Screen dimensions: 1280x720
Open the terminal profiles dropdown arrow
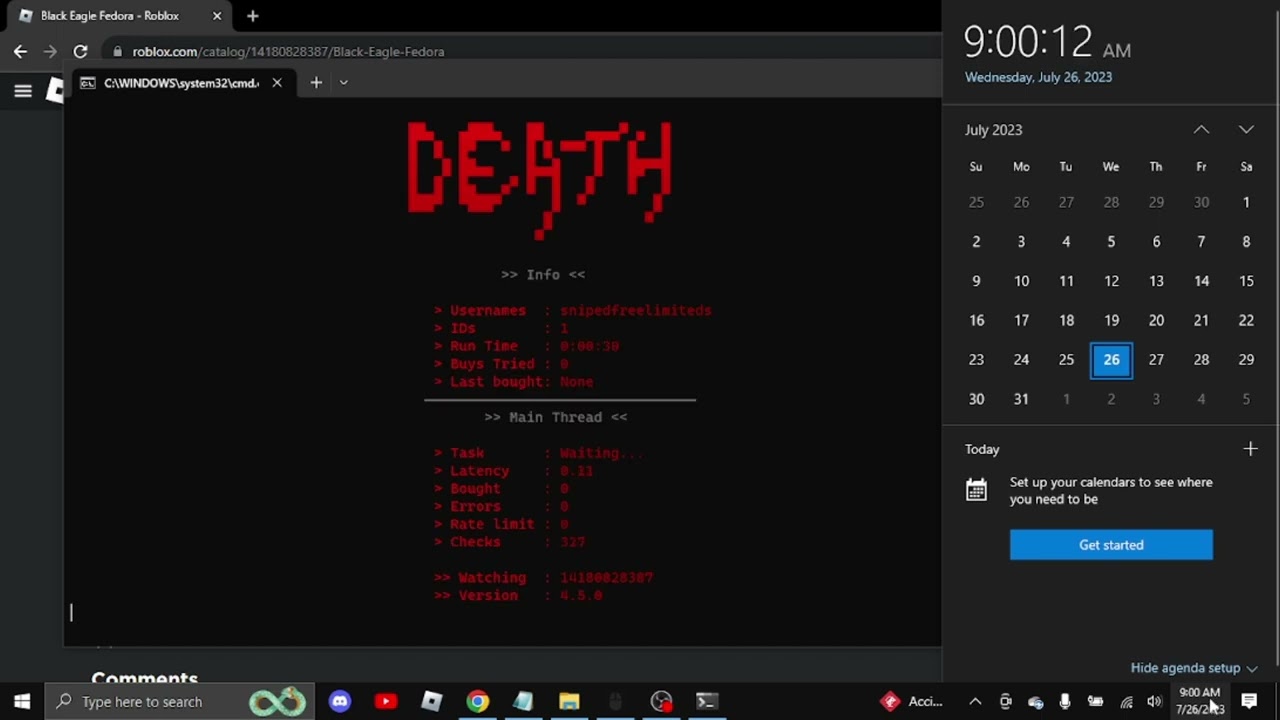[343, 83]
